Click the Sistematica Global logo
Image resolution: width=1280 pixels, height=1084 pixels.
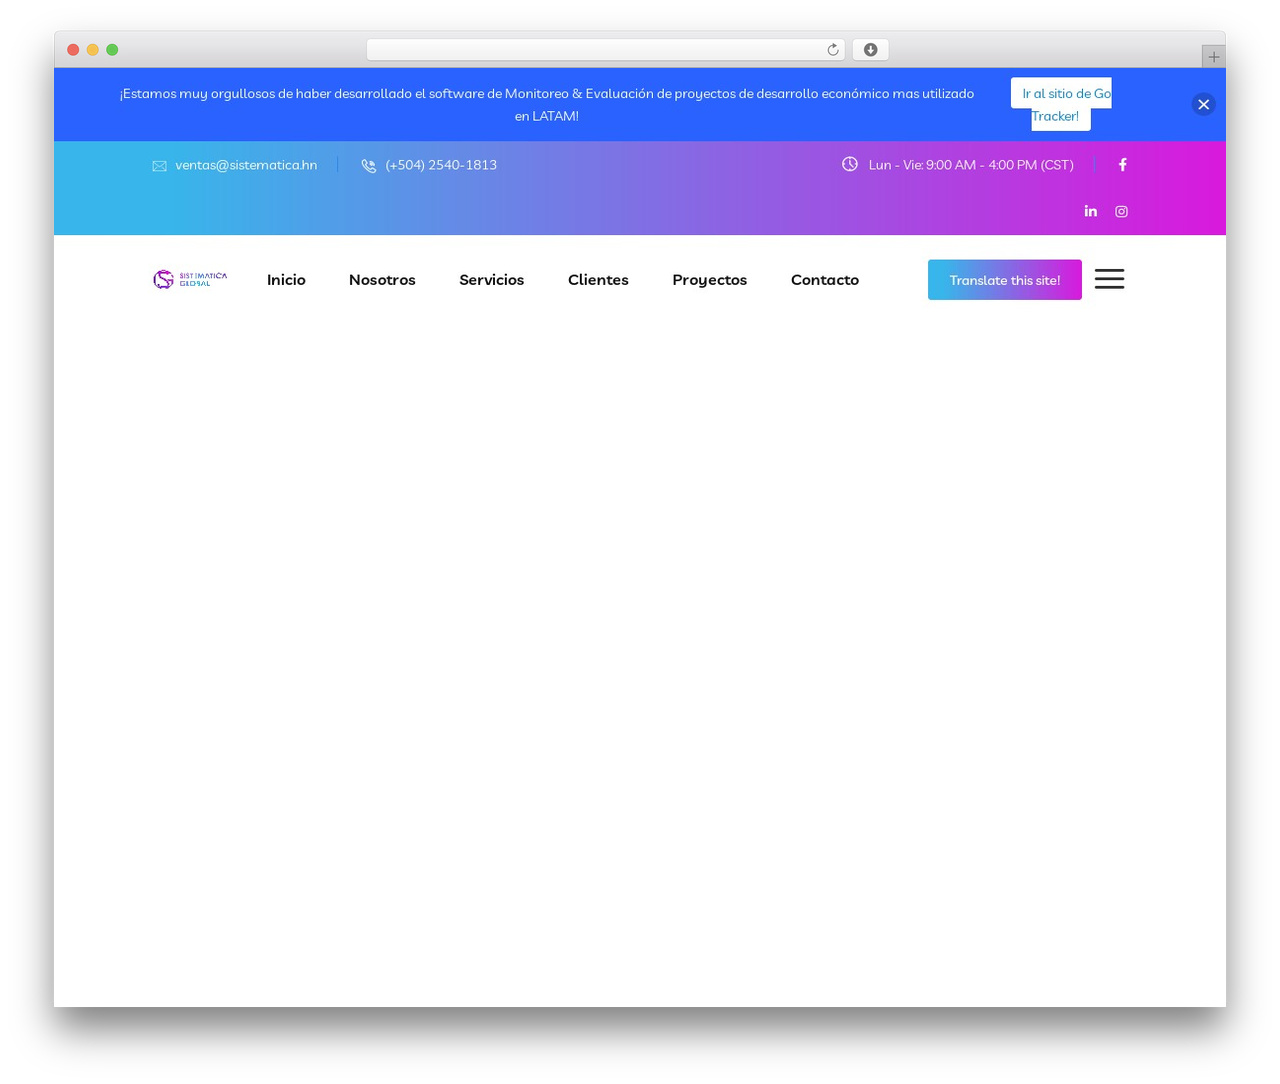[190, 279]
